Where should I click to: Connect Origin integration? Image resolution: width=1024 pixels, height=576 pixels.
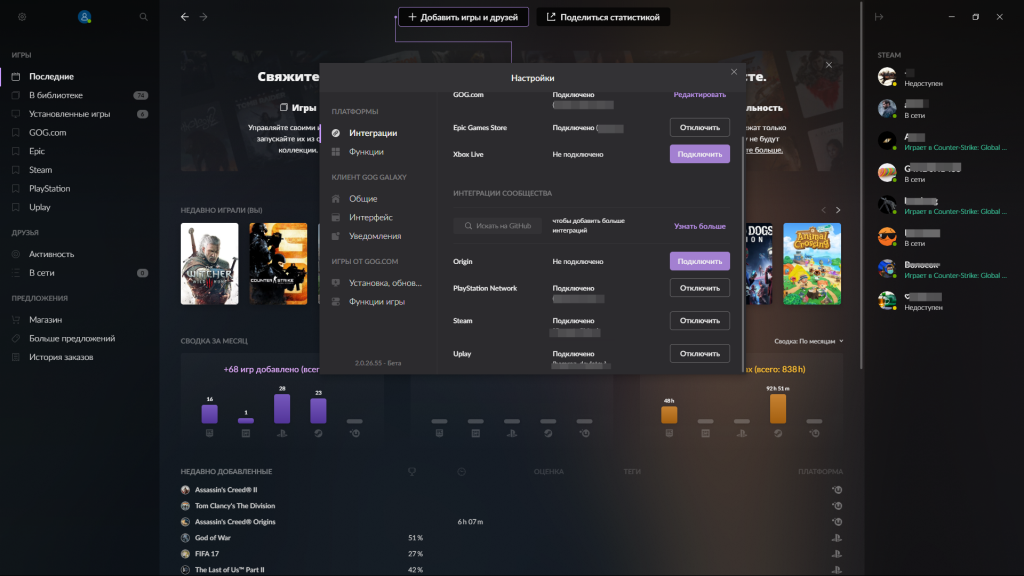[x=699, y=261]
